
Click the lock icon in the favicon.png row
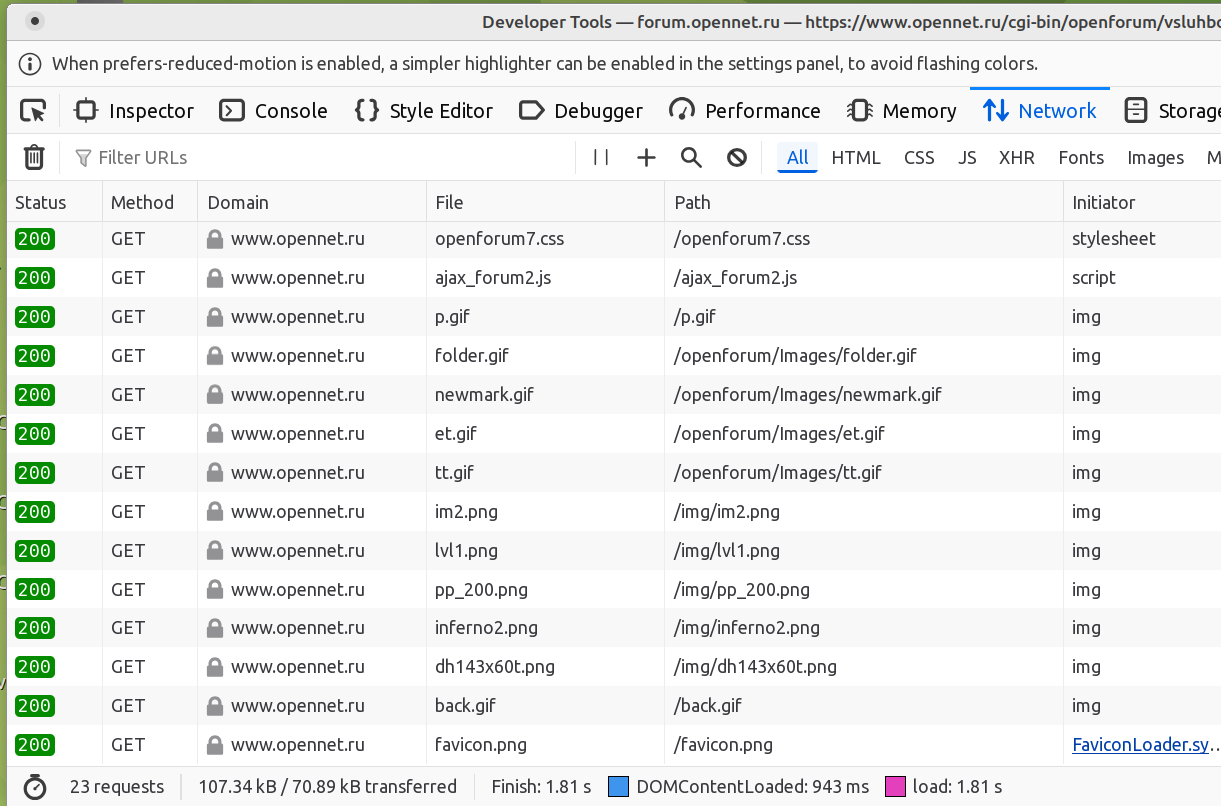click(214, 745)
